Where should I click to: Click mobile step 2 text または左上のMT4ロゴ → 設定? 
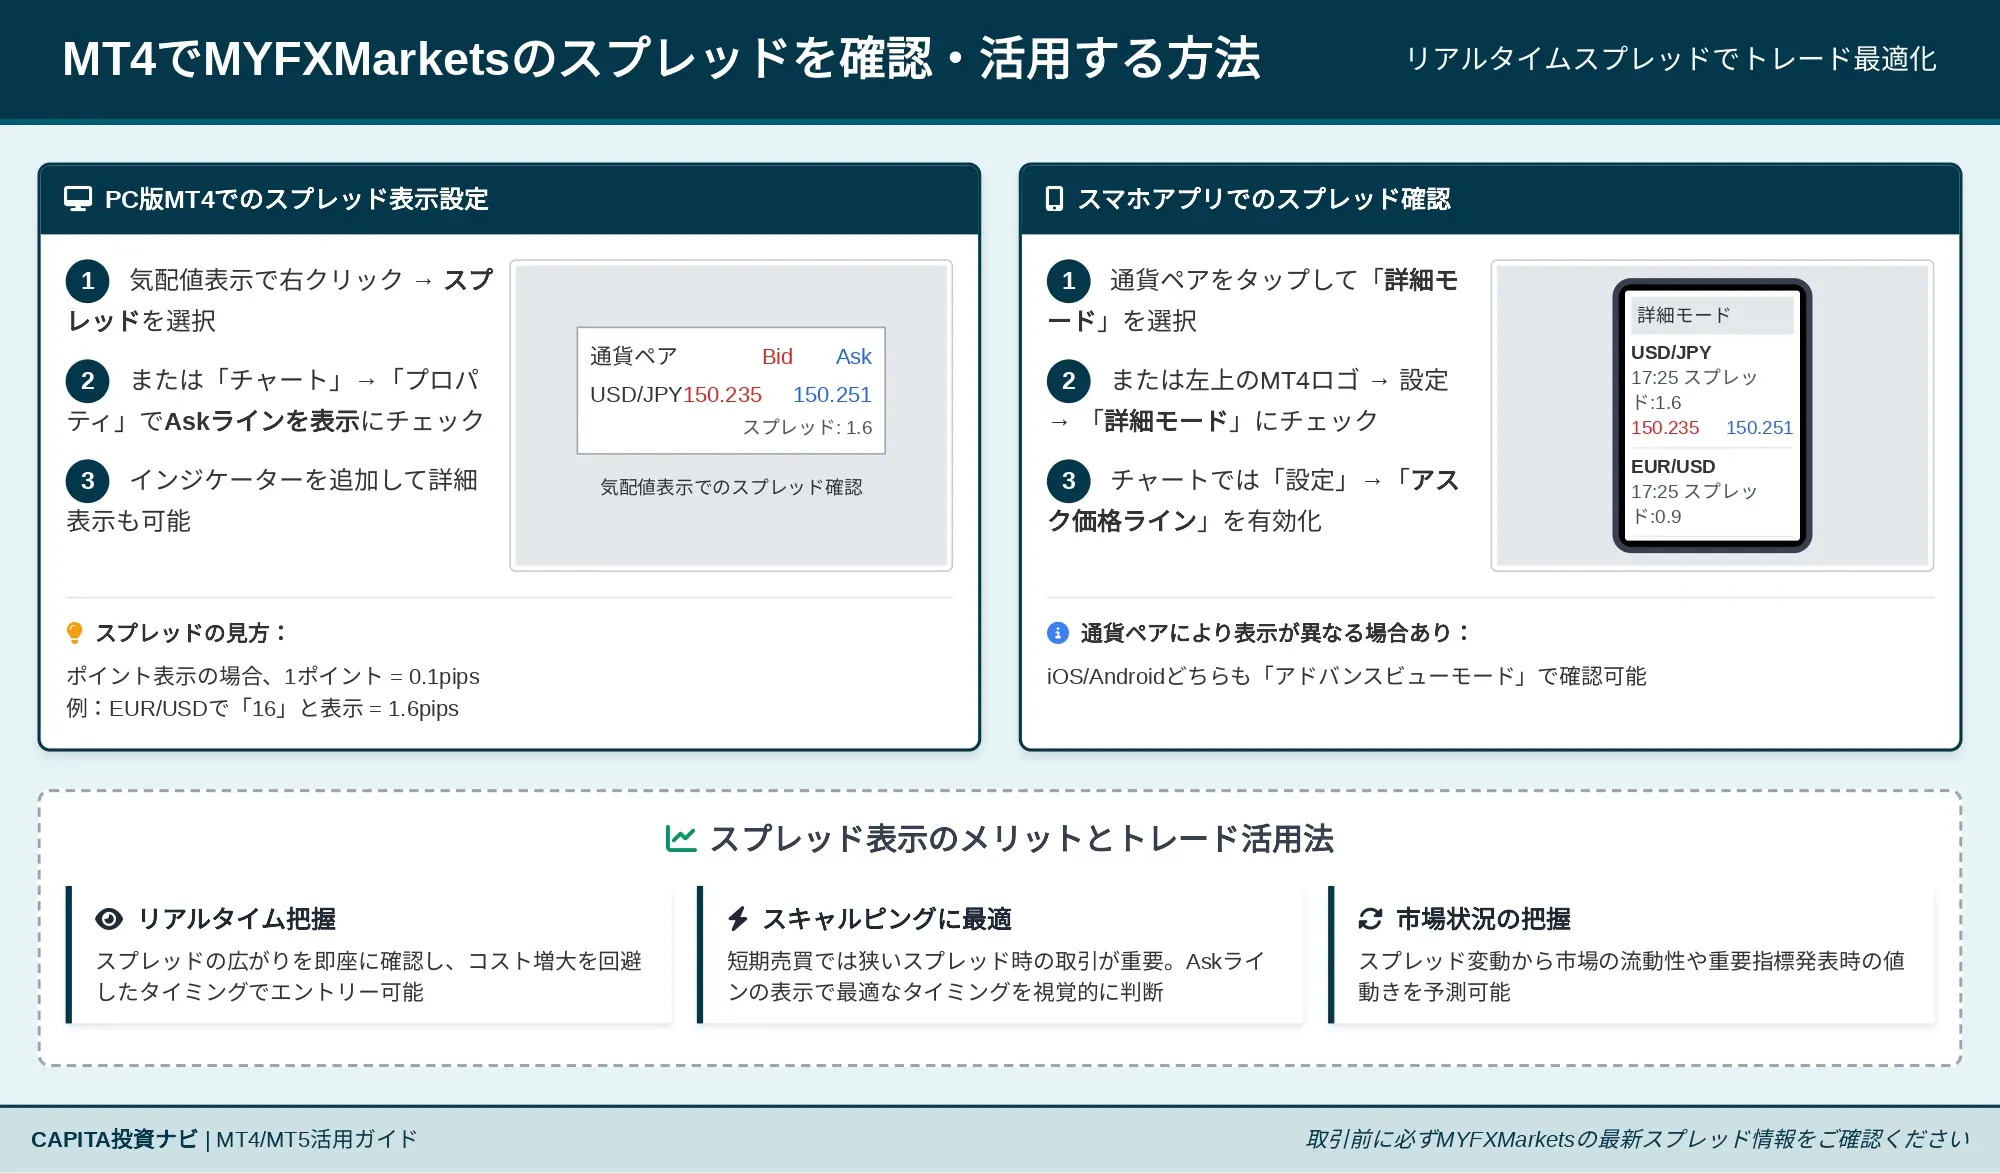pyautogui.click(x=1248, y=400)
